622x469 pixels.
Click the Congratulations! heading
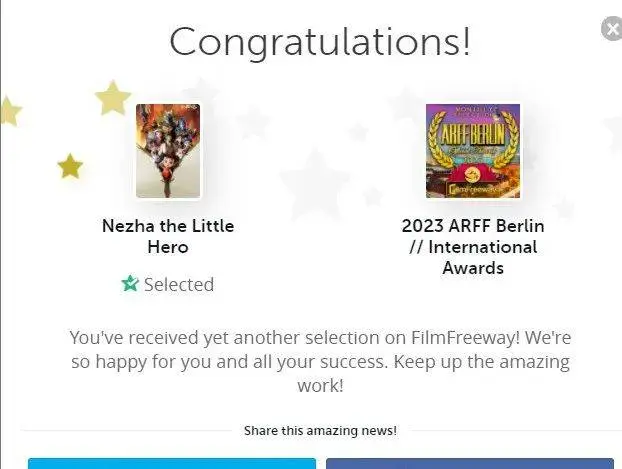320,42
